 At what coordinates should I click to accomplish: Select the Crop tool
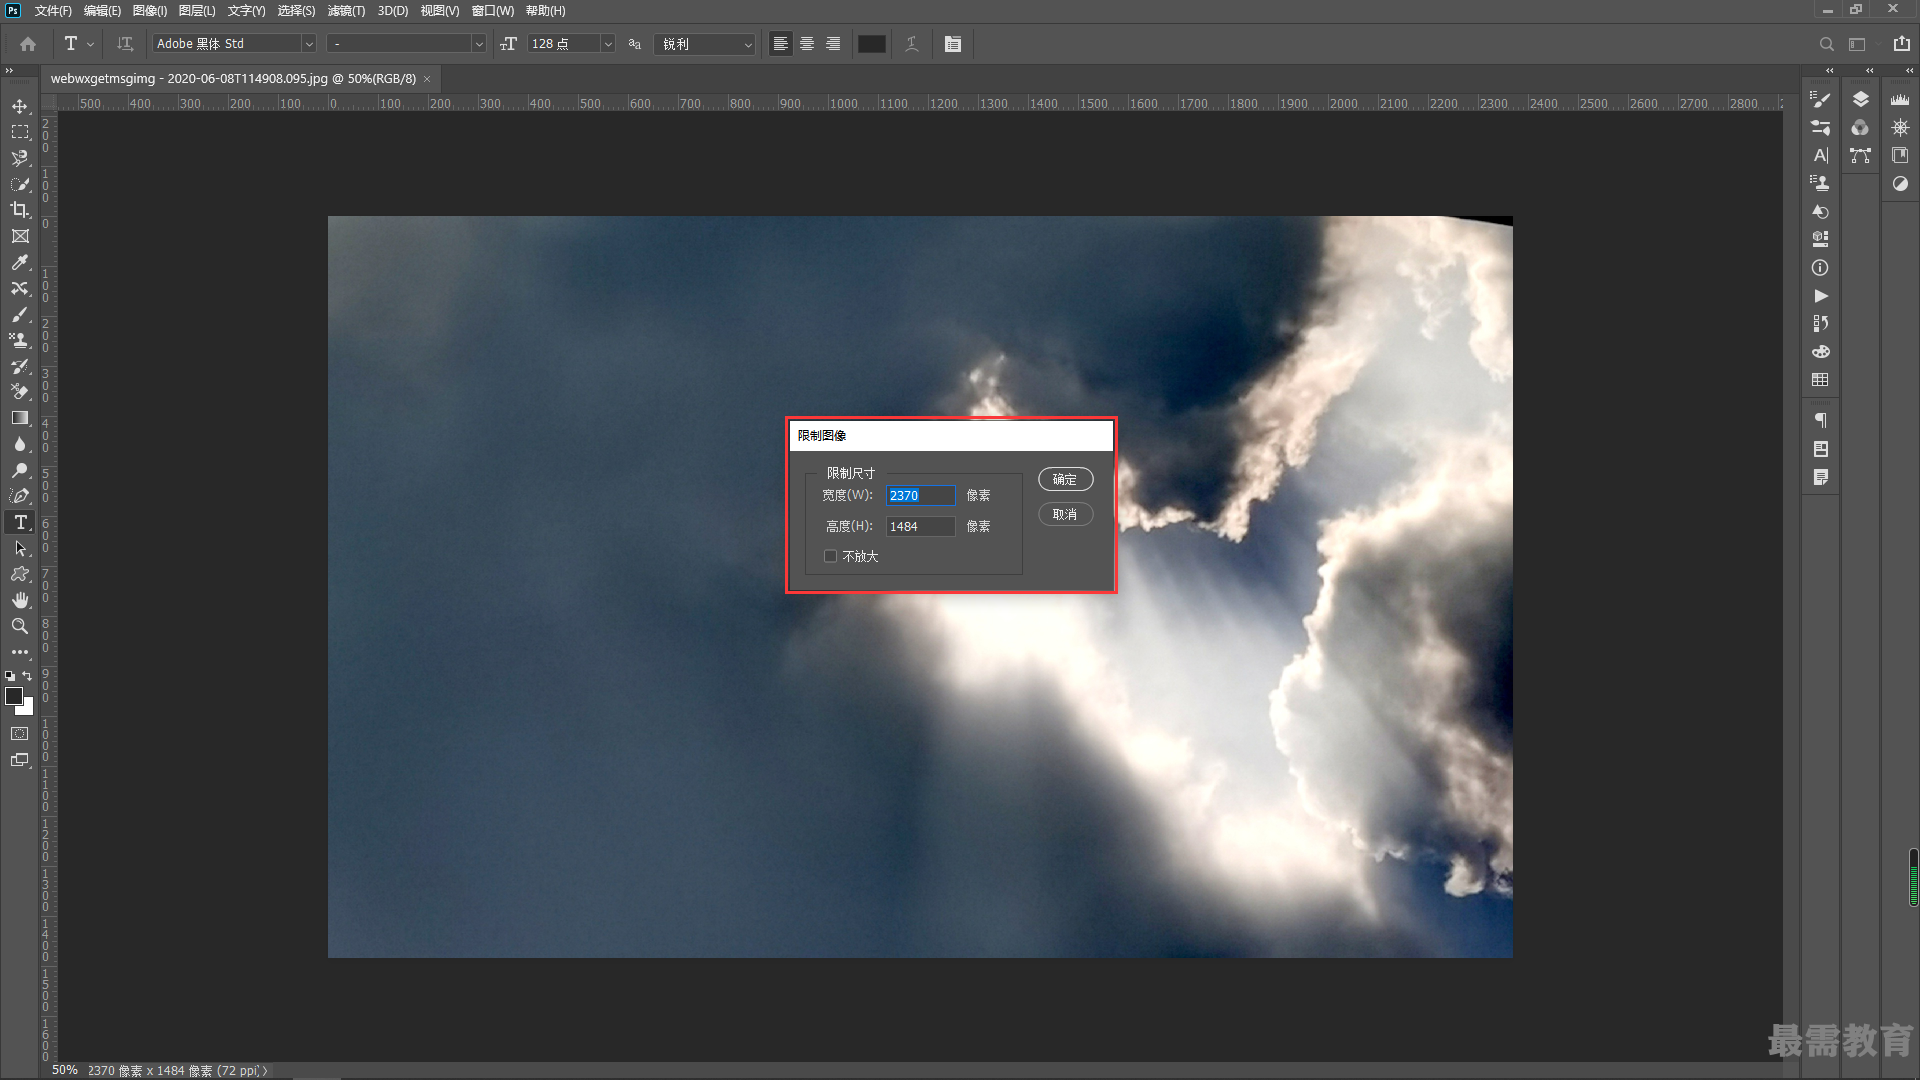point(20,210)
